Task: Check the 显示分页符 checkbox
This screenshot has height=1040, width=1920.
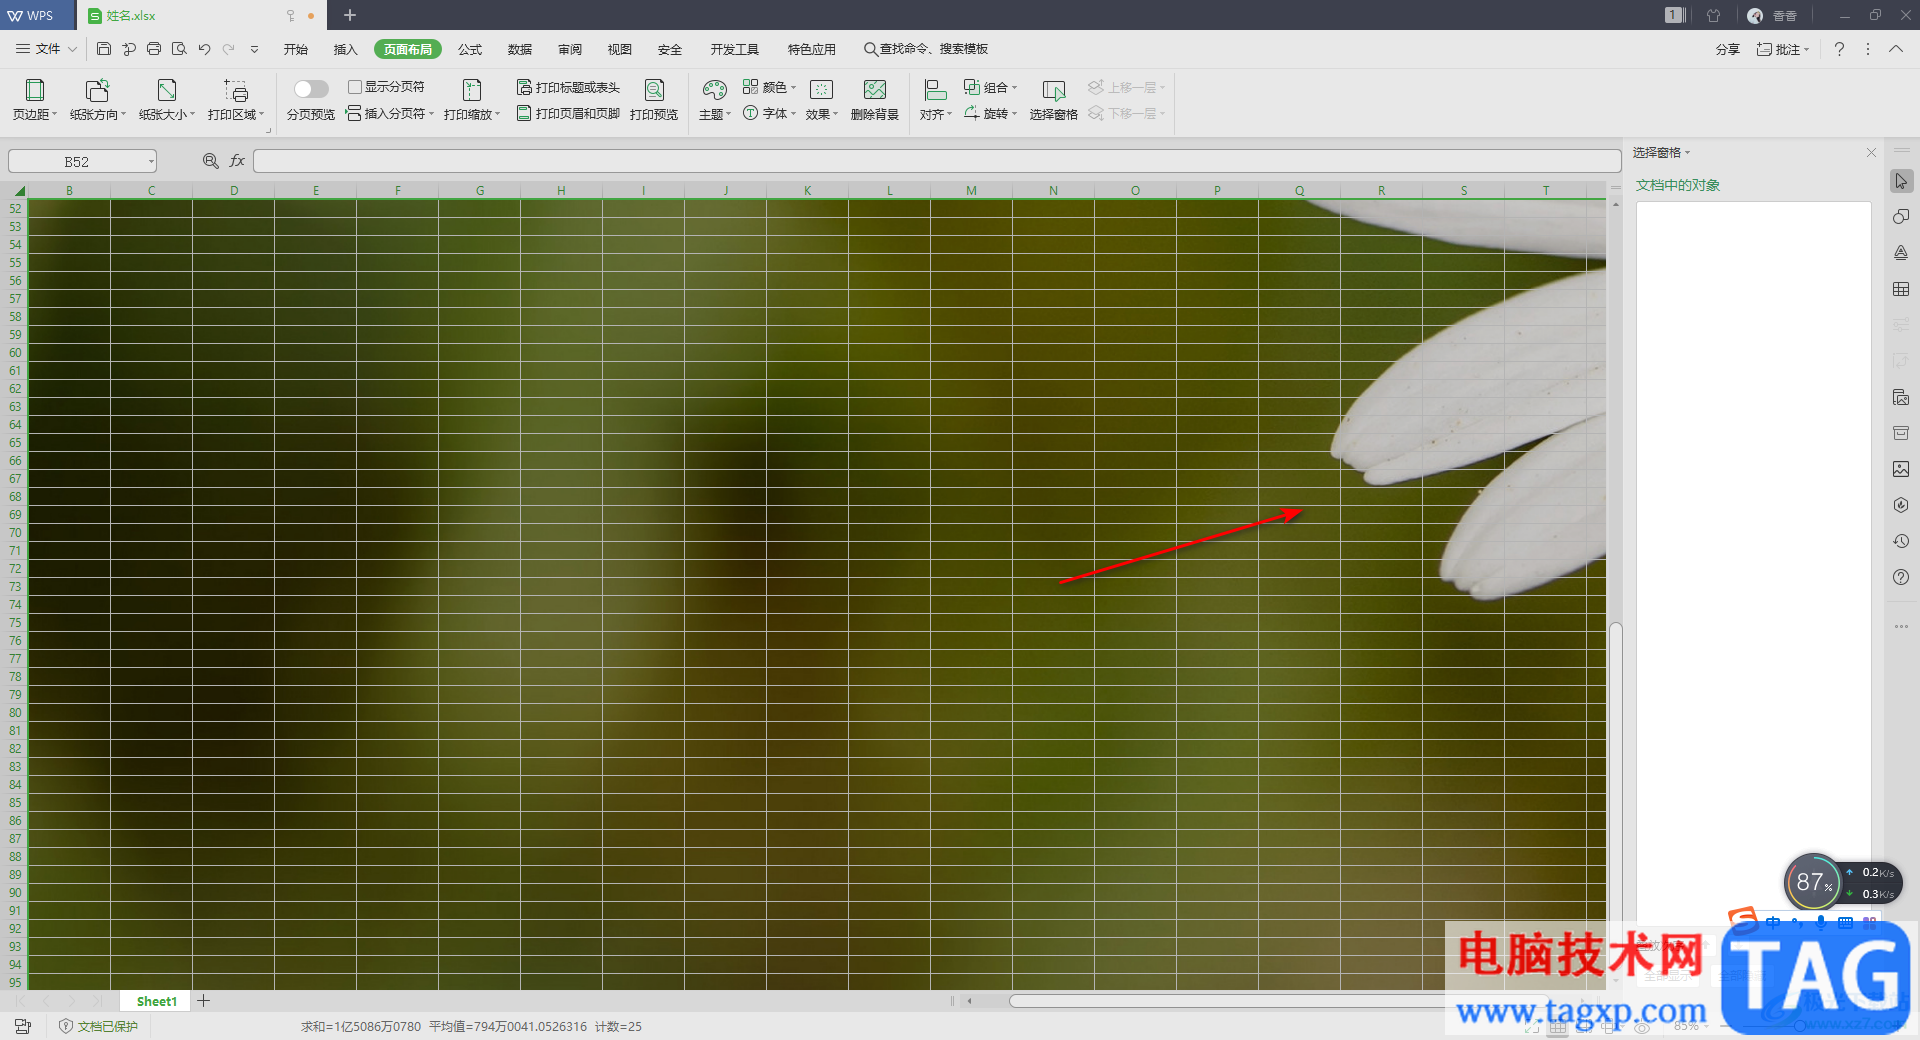Action: pos(354,87)
